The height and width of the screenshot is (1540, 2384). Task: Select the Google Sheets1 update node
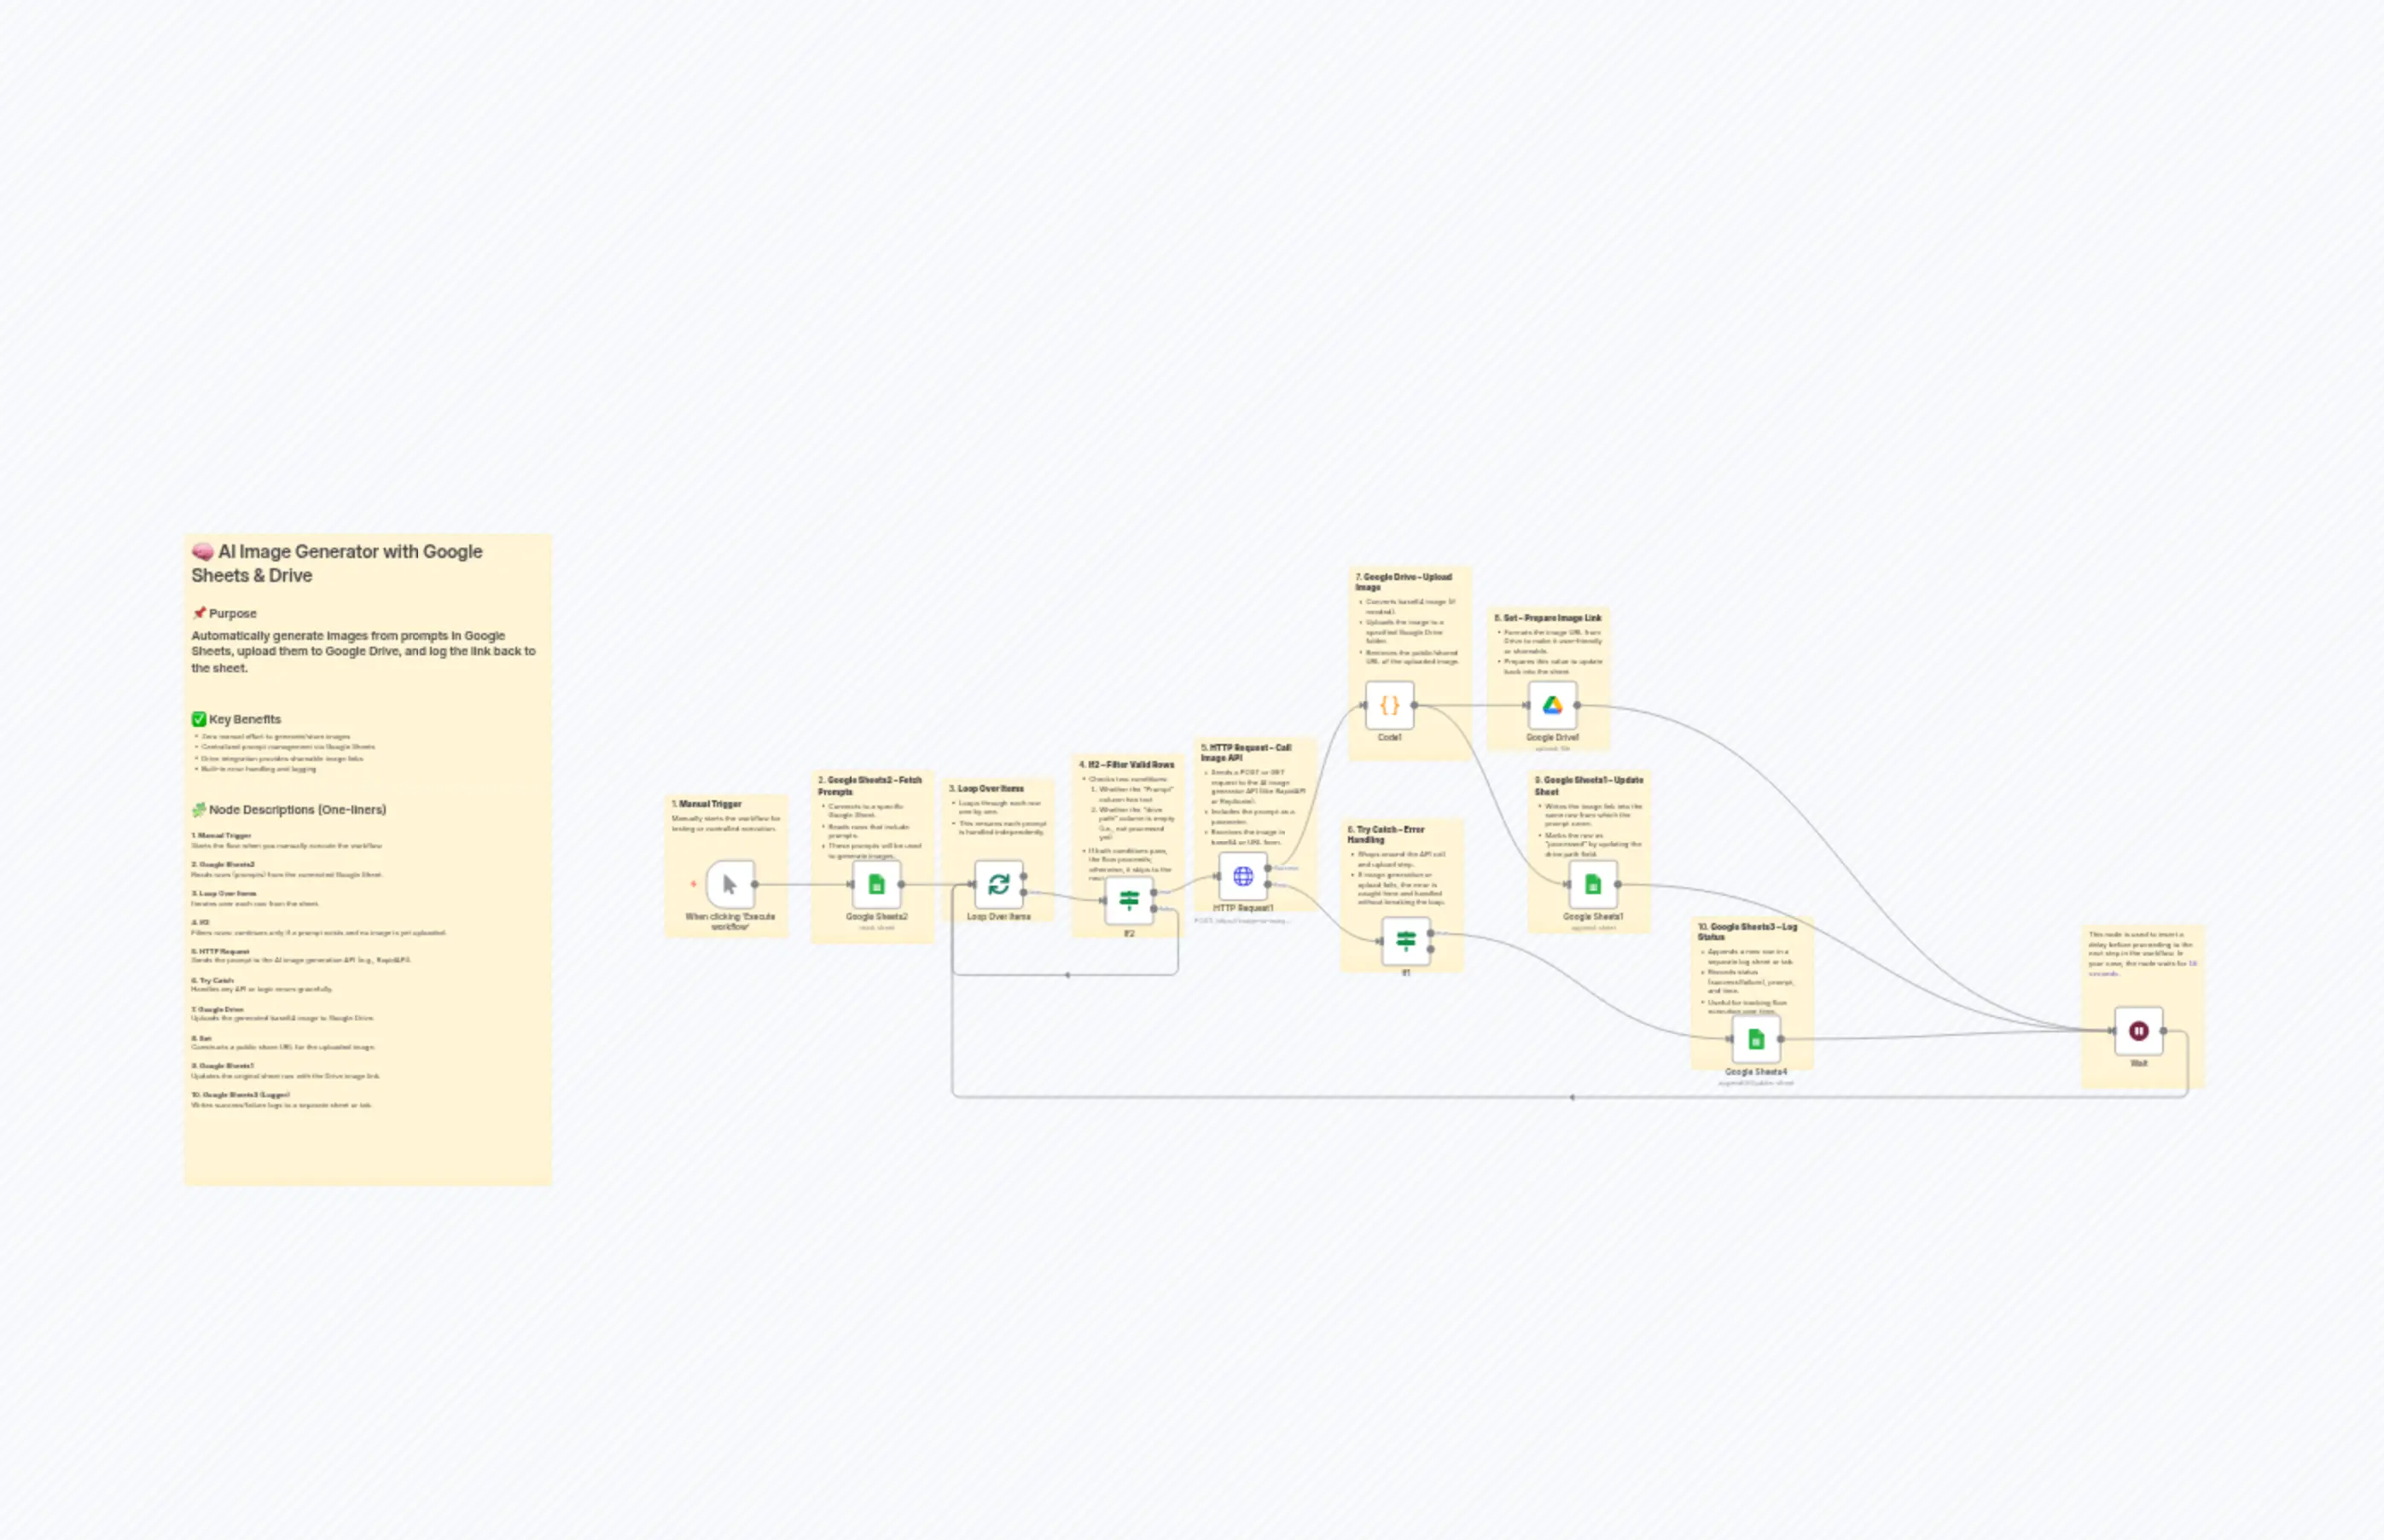(1593, 885)
